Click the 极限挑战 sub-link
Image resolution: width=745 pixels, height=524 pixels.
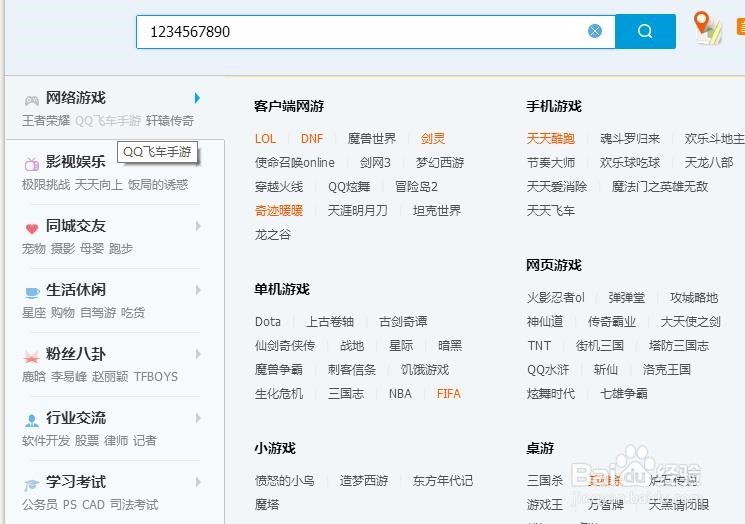pyautogui.click(x=46, y=184)
